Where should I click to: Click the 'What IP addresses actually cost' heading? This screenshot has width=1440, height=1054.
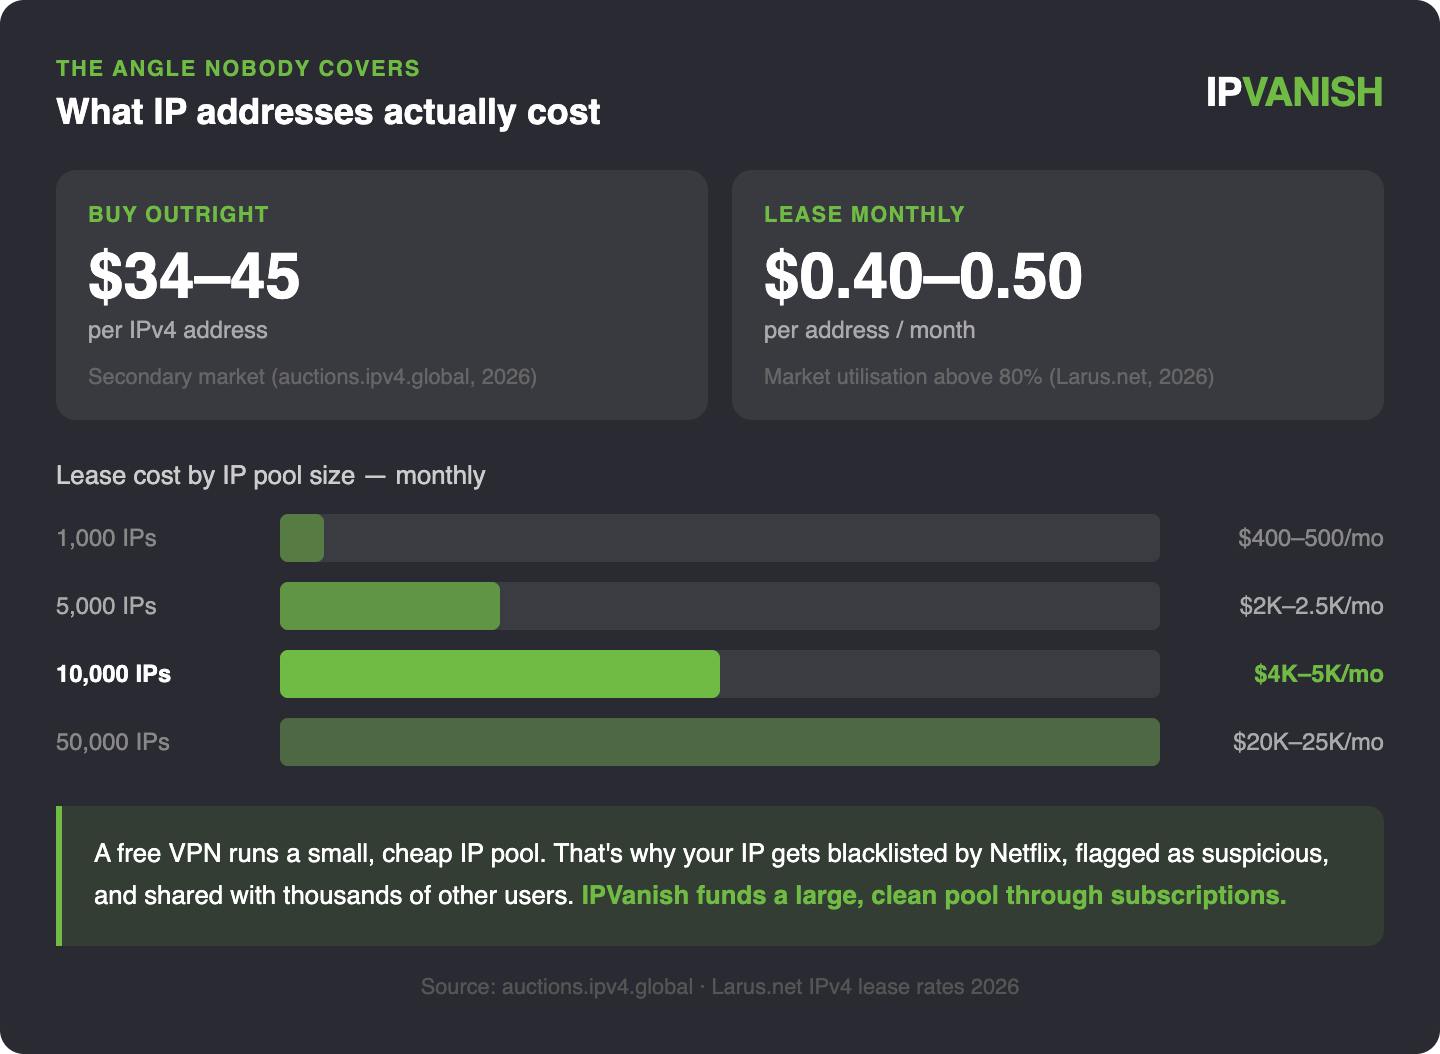click(328, 111)
